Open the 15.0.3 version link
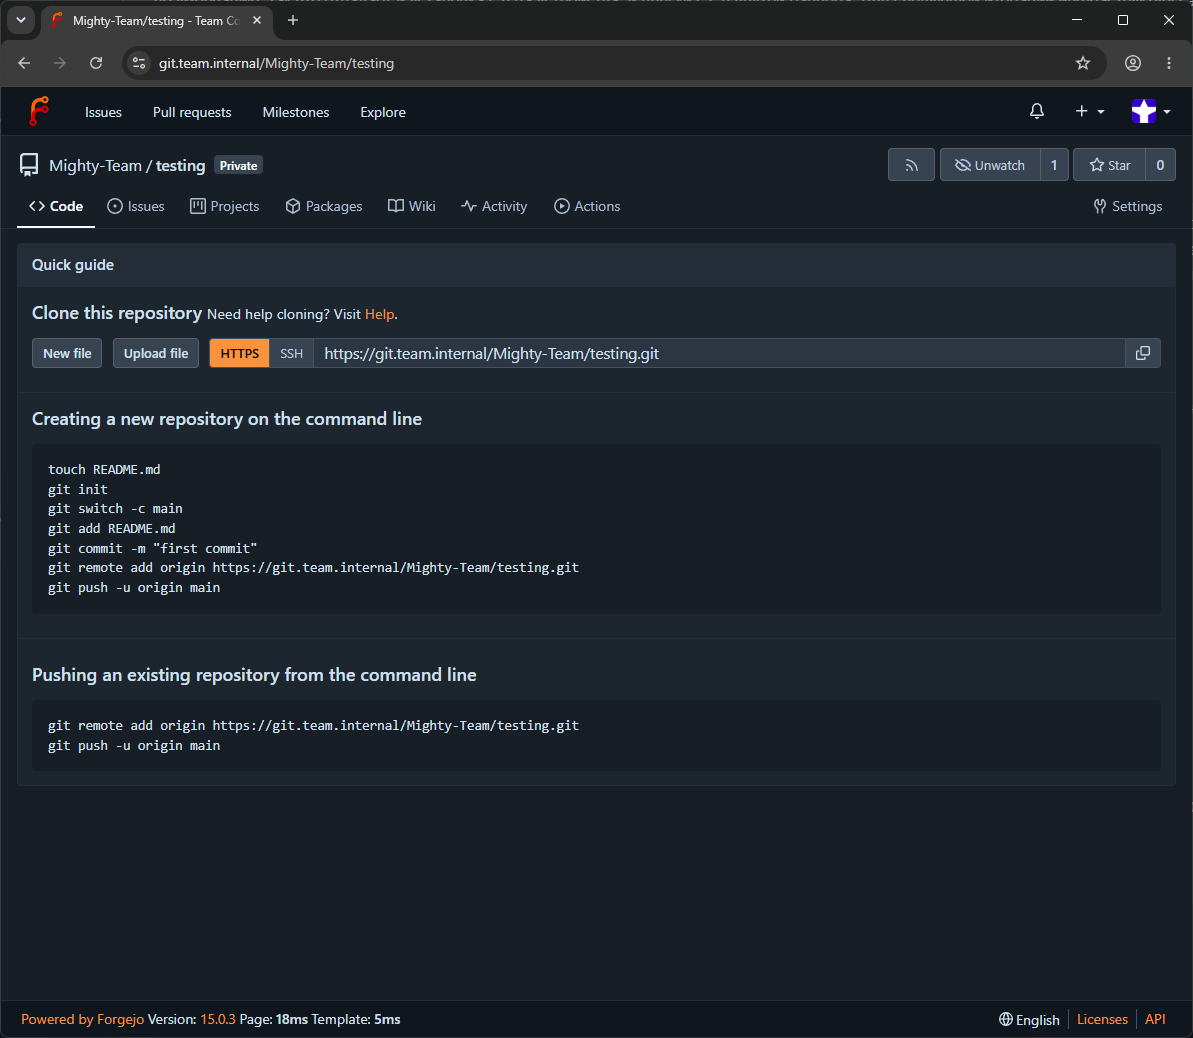This screenshot has height=1038, width=1193. click(x=218, y=1019)
